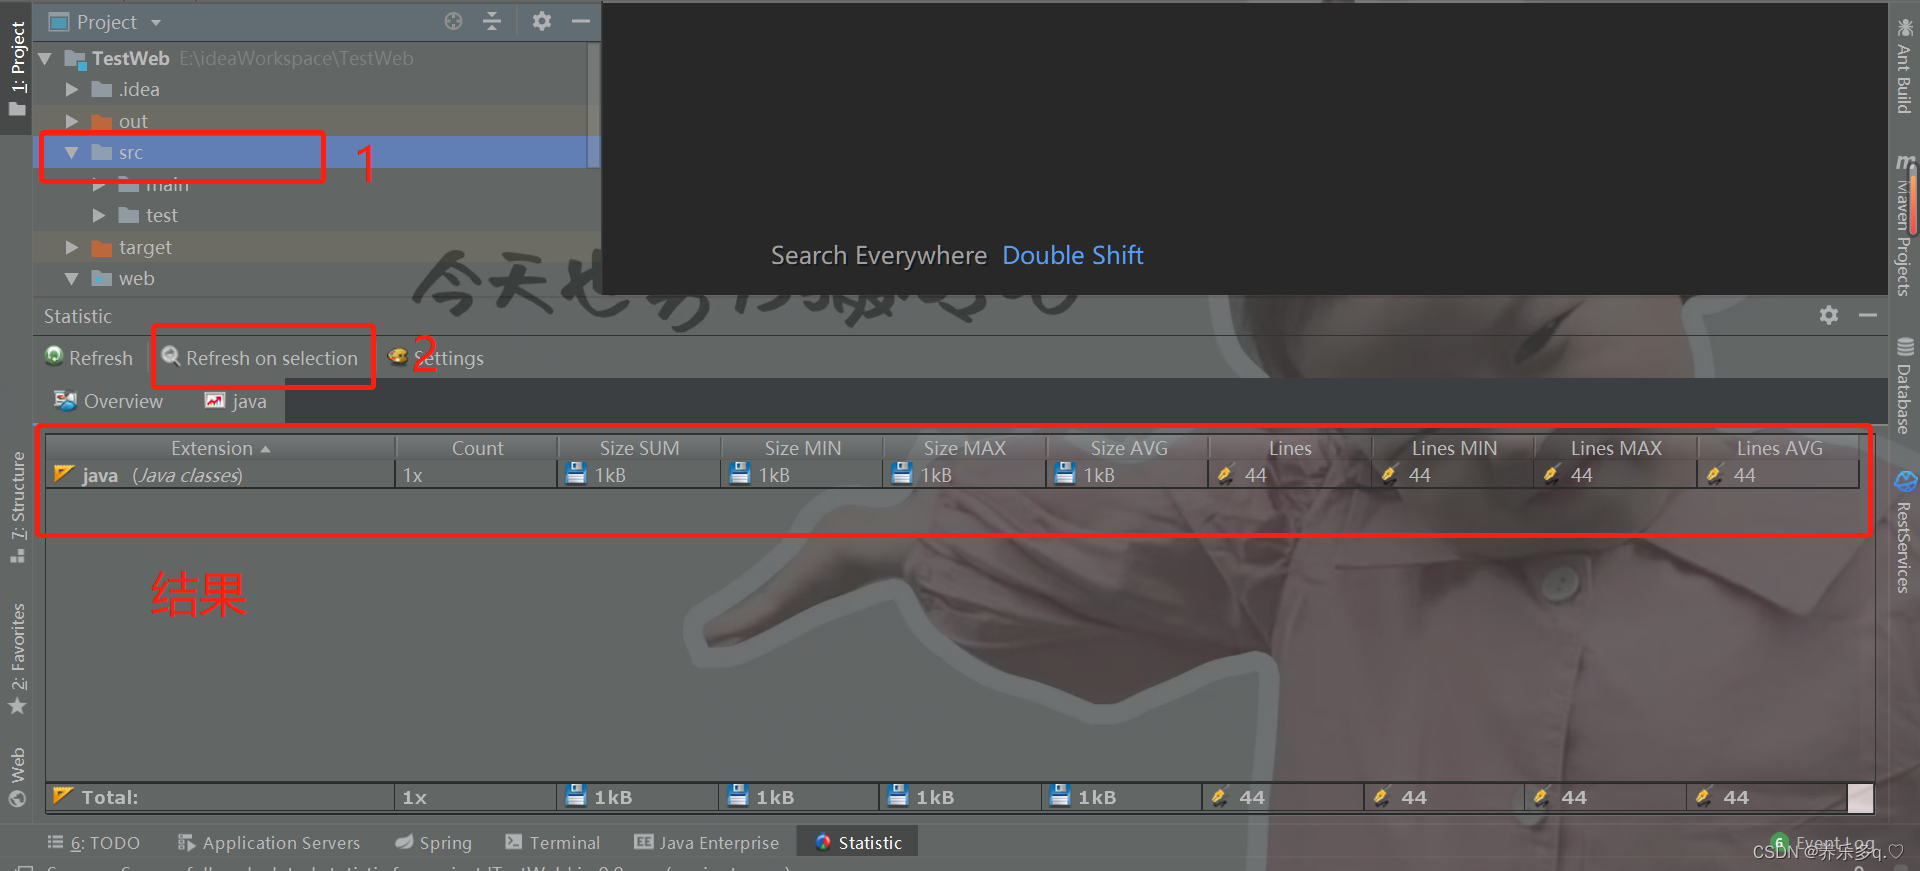Sort by Size MAX column header
The image size is (1920, 871).
pyautogui.click(x=965, y=448)
